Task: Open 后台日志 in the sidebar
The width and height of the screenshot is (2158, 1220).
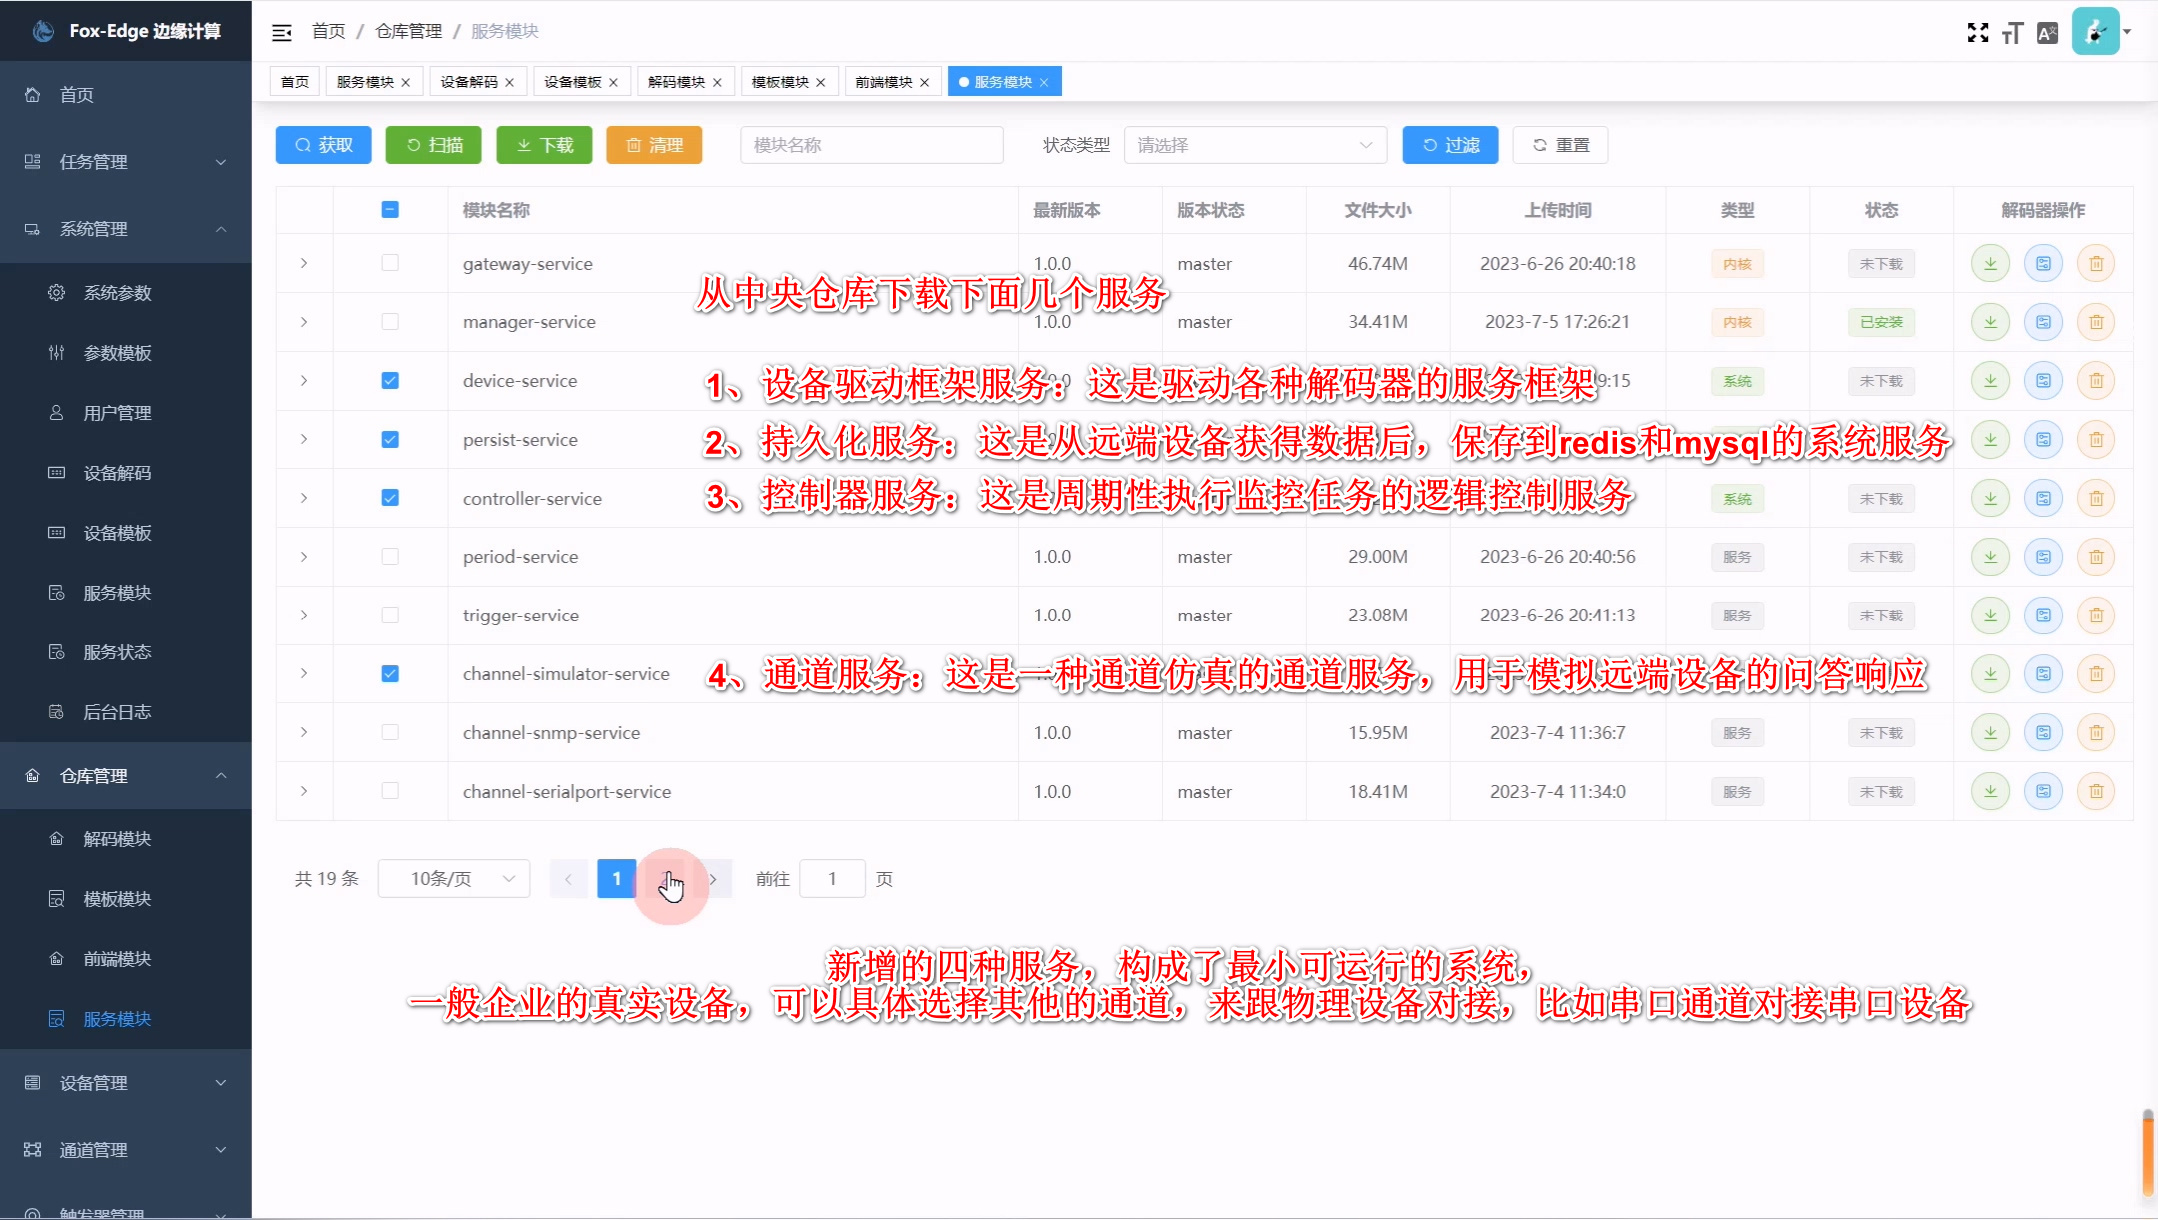Action: 126,712
